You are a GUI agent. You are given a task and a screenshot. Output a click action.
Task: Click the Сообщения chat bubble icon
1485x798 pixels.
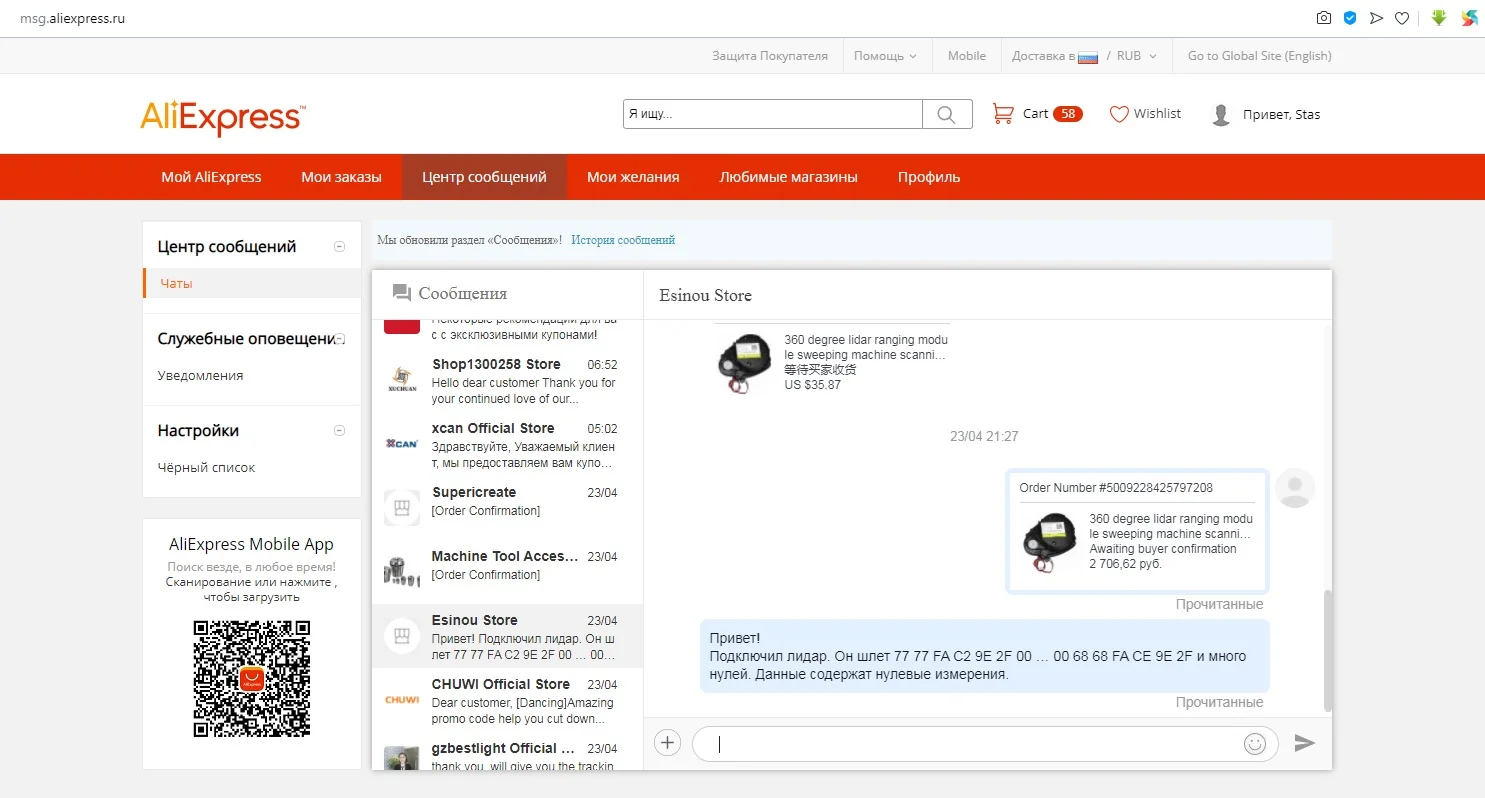pos(402,293)
